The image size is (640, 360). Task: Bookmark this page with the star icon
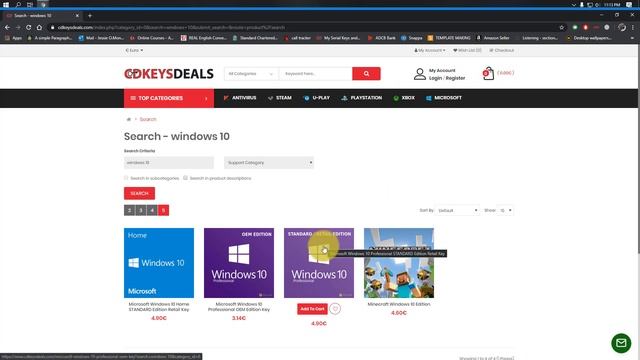[562, 27]
